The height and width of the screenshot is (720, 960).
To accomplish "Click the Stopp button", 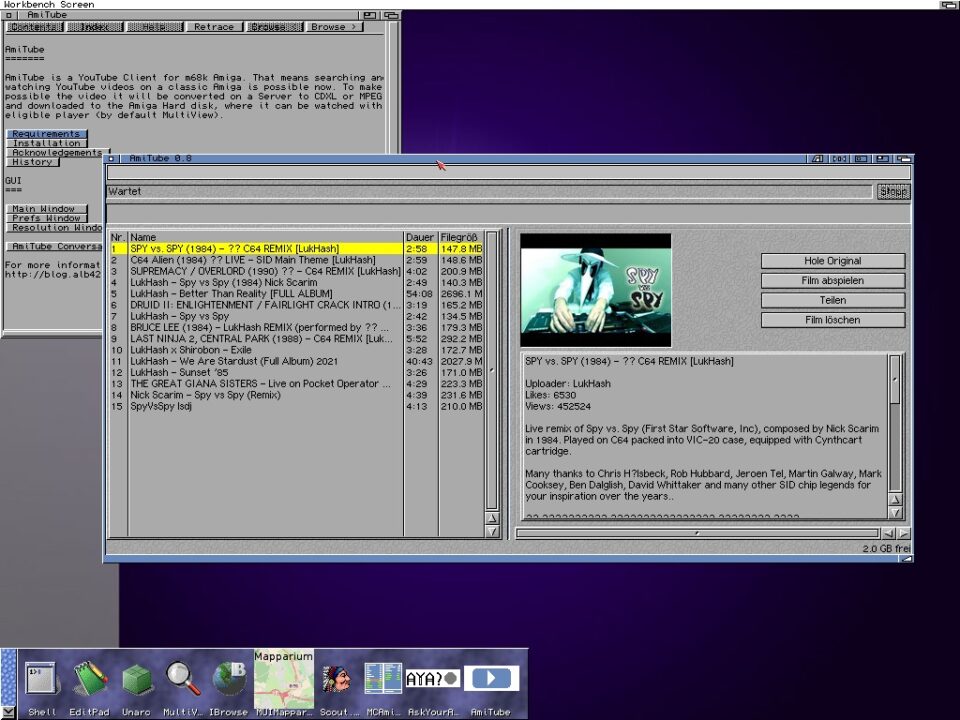I will (893, 192).
